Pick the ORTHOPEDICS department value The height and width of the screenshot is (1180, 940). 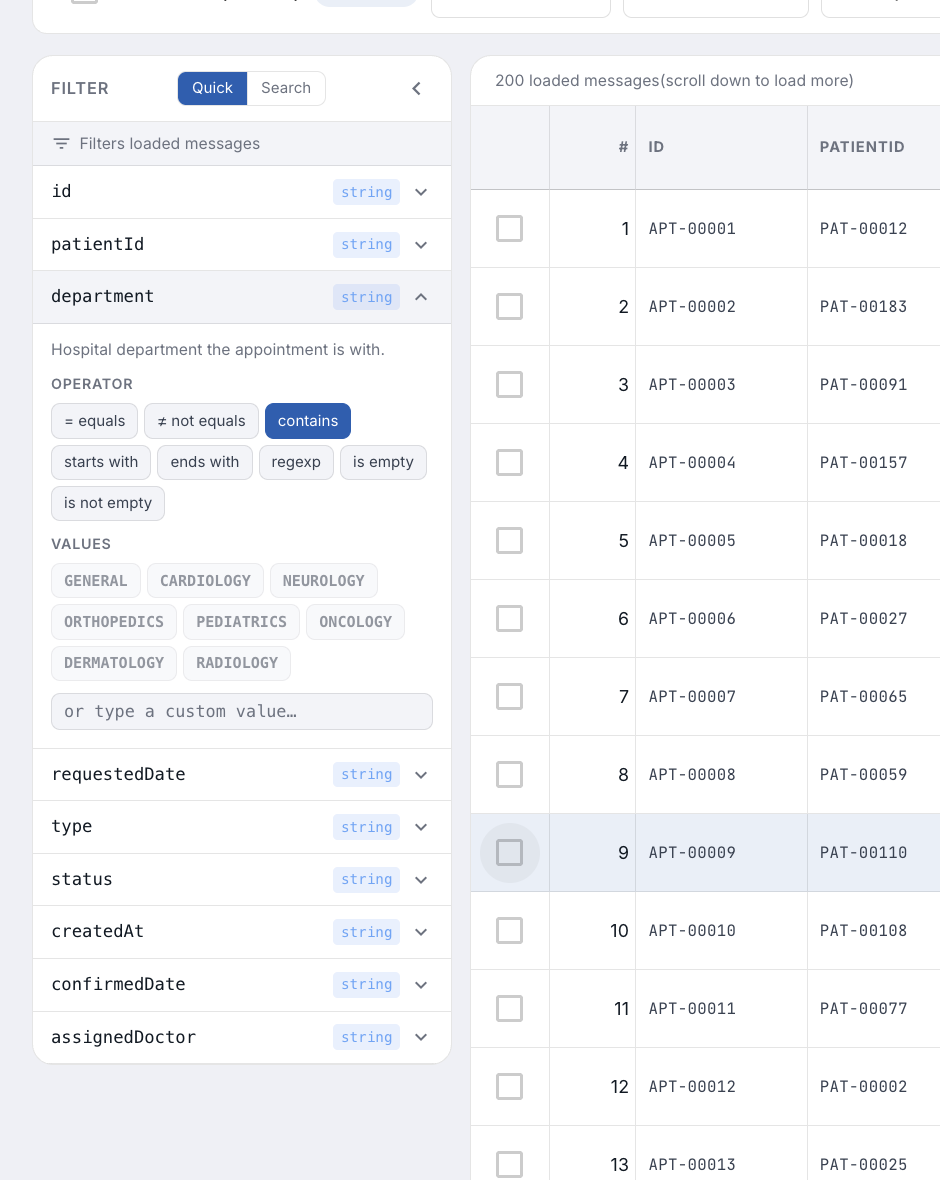point(114,622)
